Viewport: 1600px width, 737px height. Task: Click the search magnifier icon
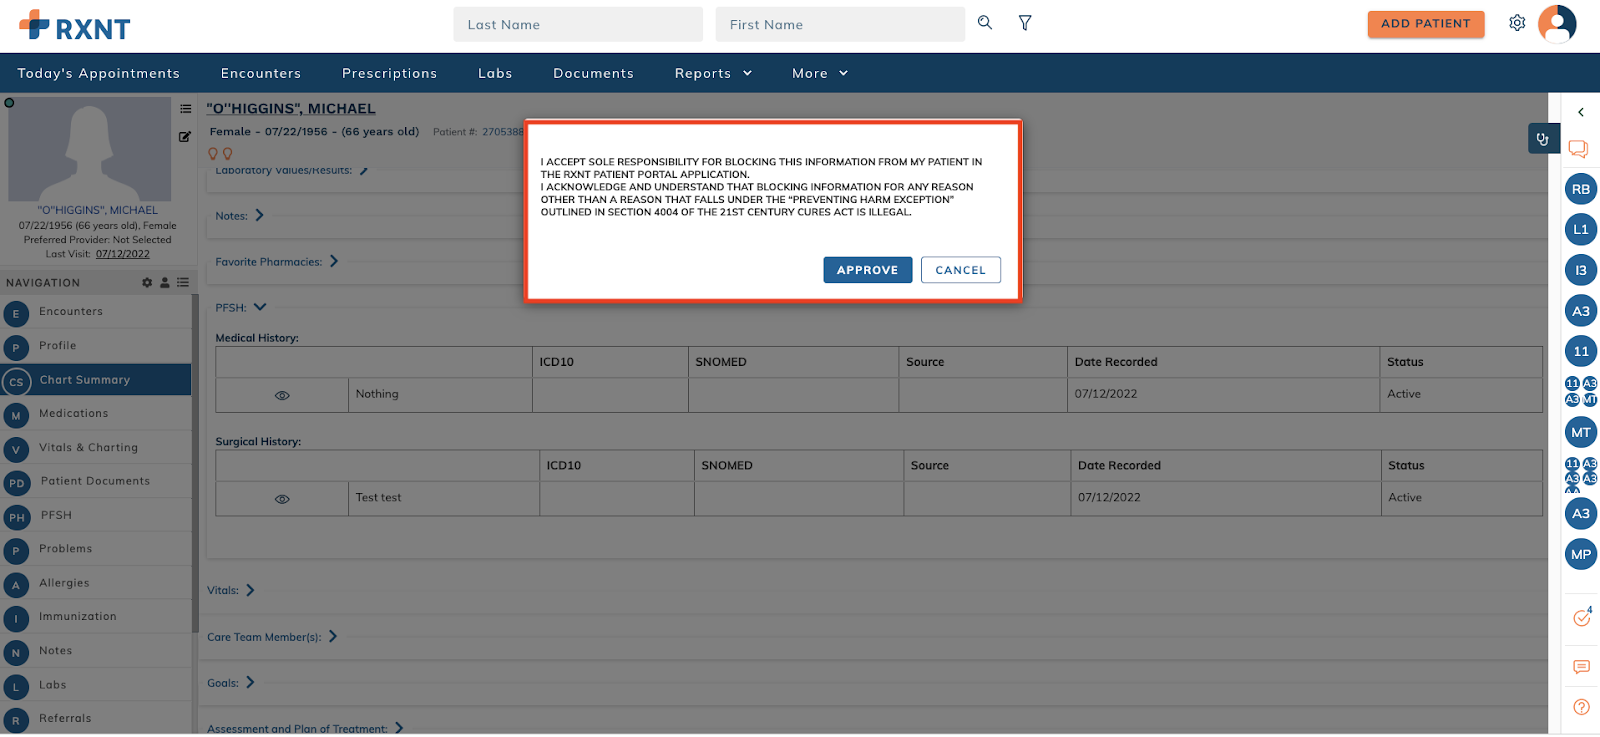(985, 23)
